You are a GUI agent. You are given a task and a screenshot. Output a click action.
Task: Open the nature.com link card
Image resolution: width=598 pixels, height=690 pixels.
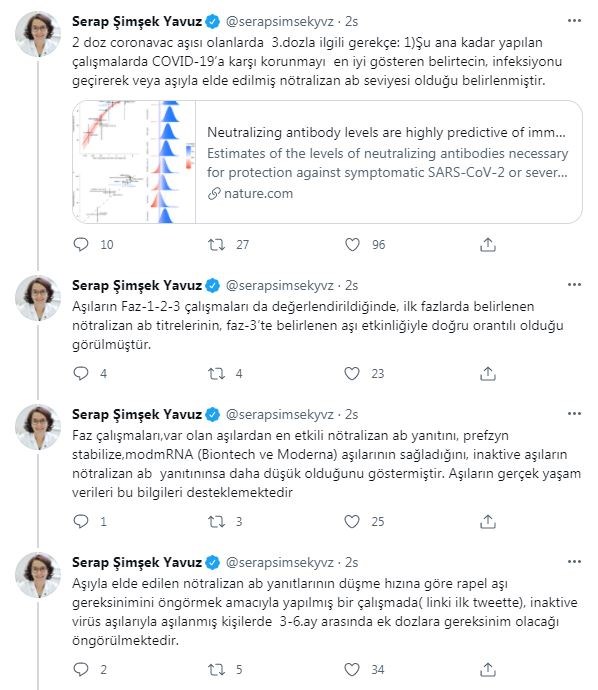(327, 162)
